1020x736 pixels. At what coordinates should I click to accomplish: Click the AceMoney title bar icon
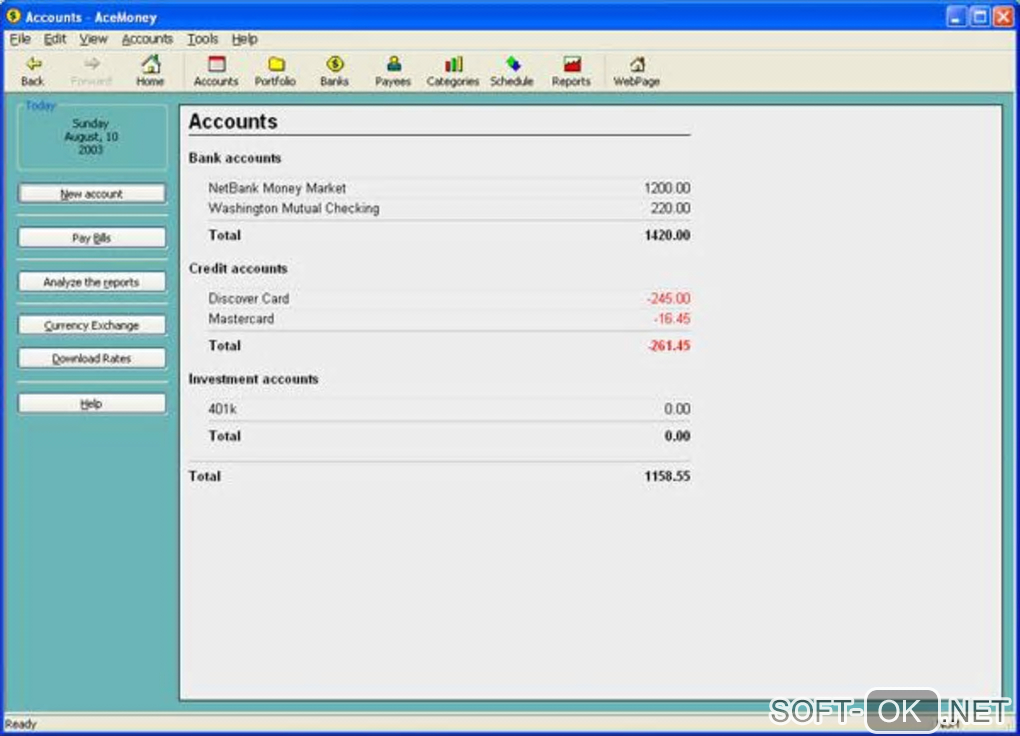point(13,16)
